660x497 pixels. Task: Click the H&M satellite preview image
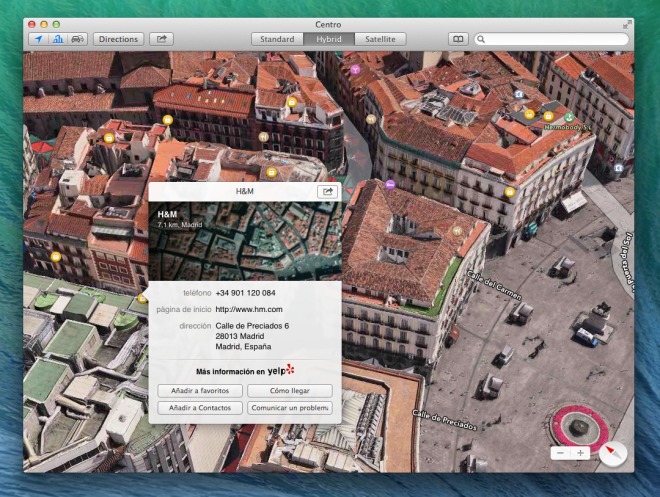click(x=245, y=242)
